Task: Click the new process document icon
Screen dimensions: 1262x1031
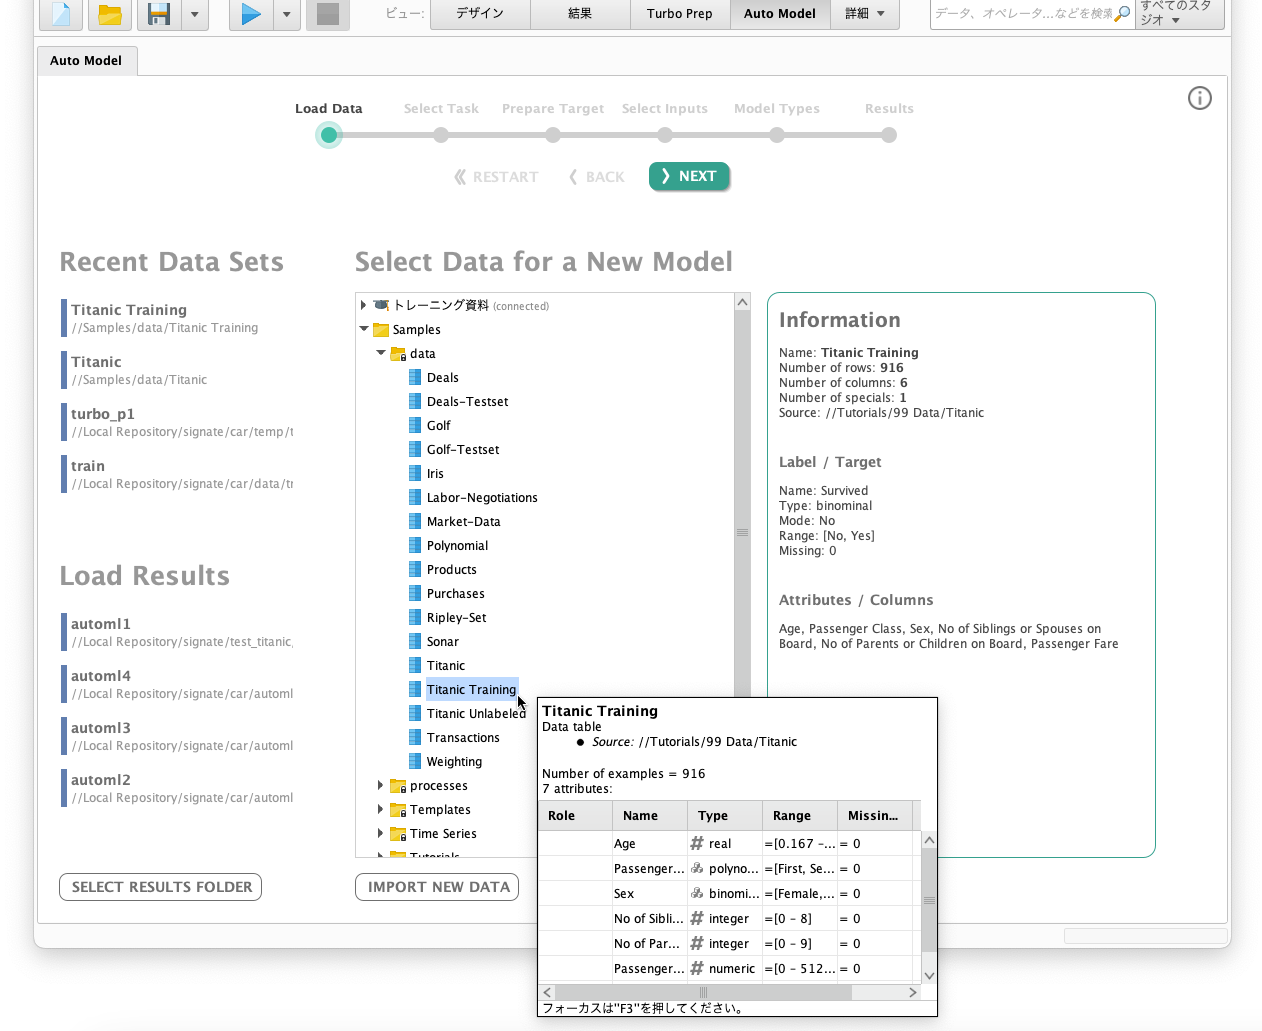Action: click(60, 14)
